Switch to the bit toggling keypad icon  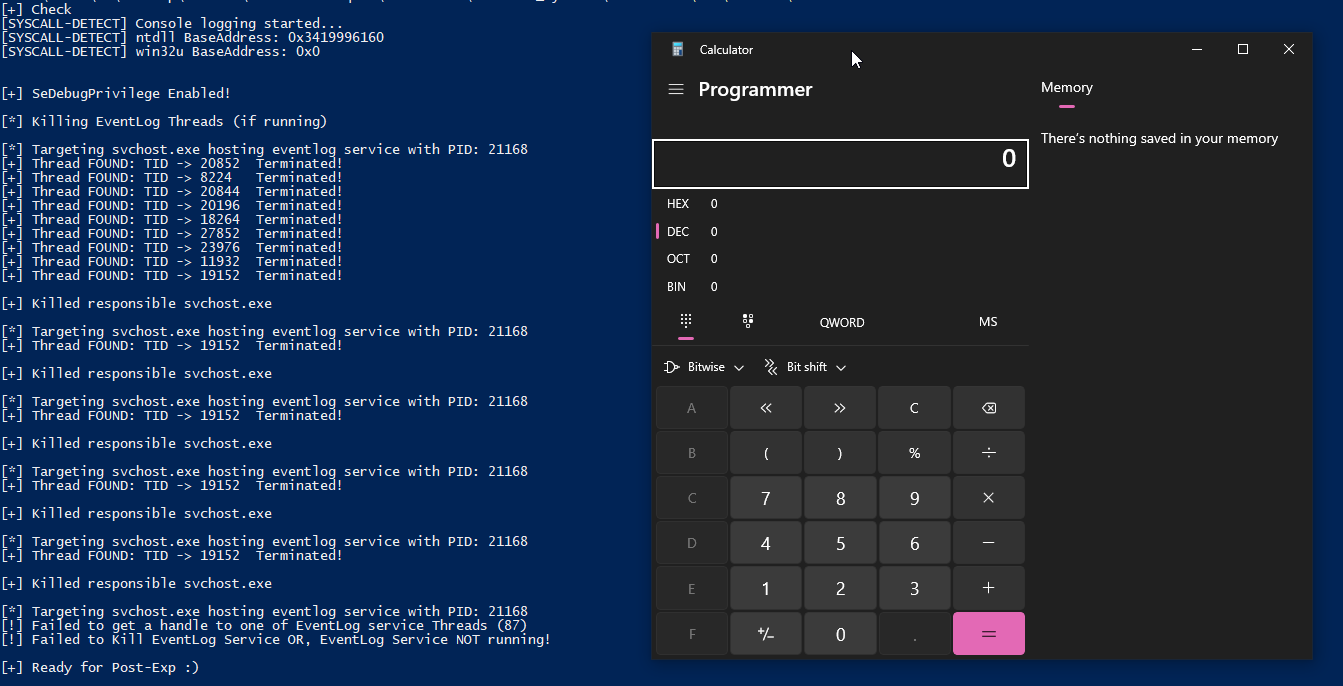click(748, 322)
